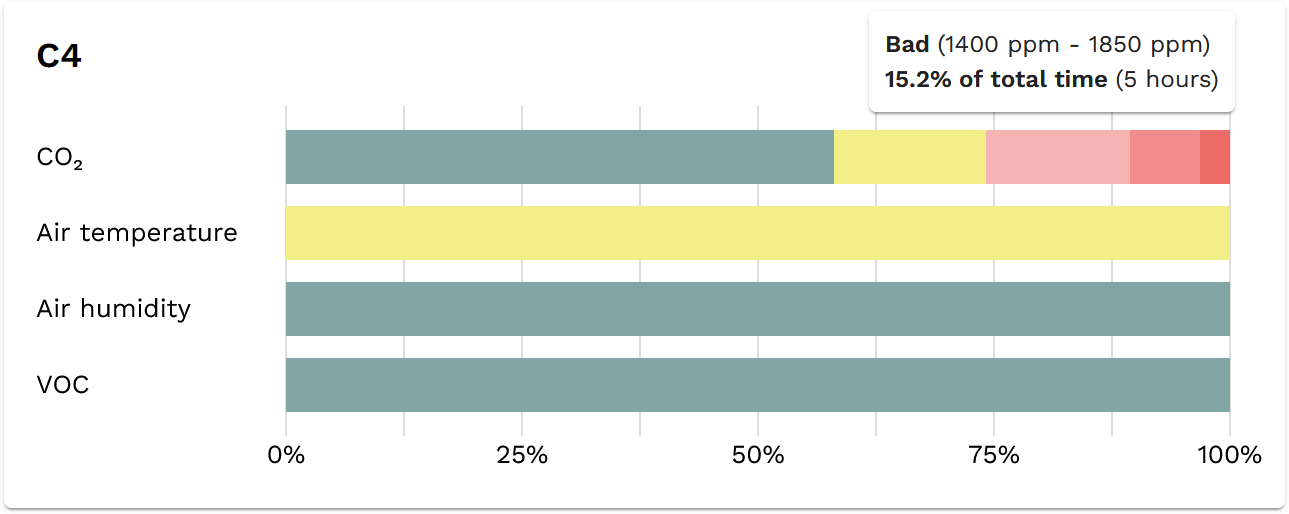Select the 25% axis tick label
Screen dimensions: 1289x514
[x=522, y=456]
